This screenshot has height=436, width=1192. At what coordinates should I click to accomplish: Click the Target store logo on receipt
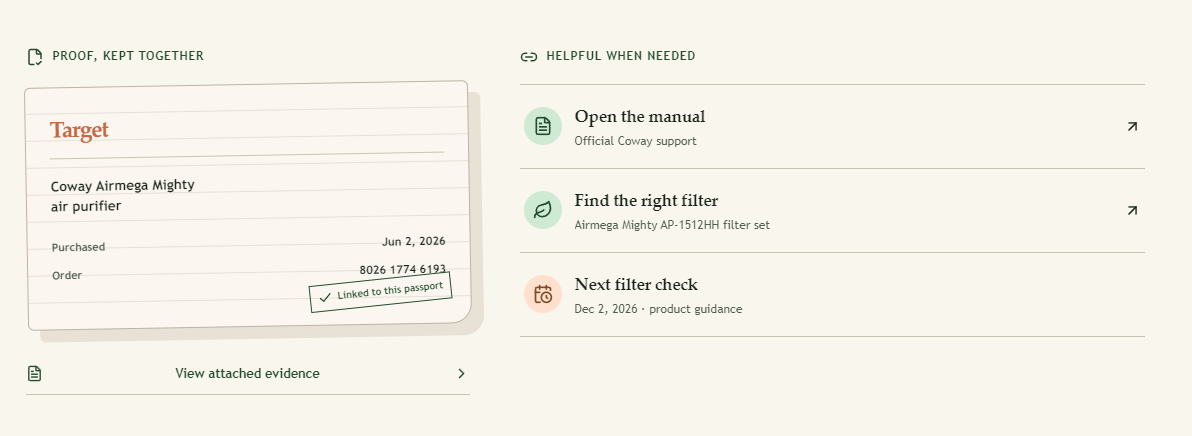tap(79, 131)
